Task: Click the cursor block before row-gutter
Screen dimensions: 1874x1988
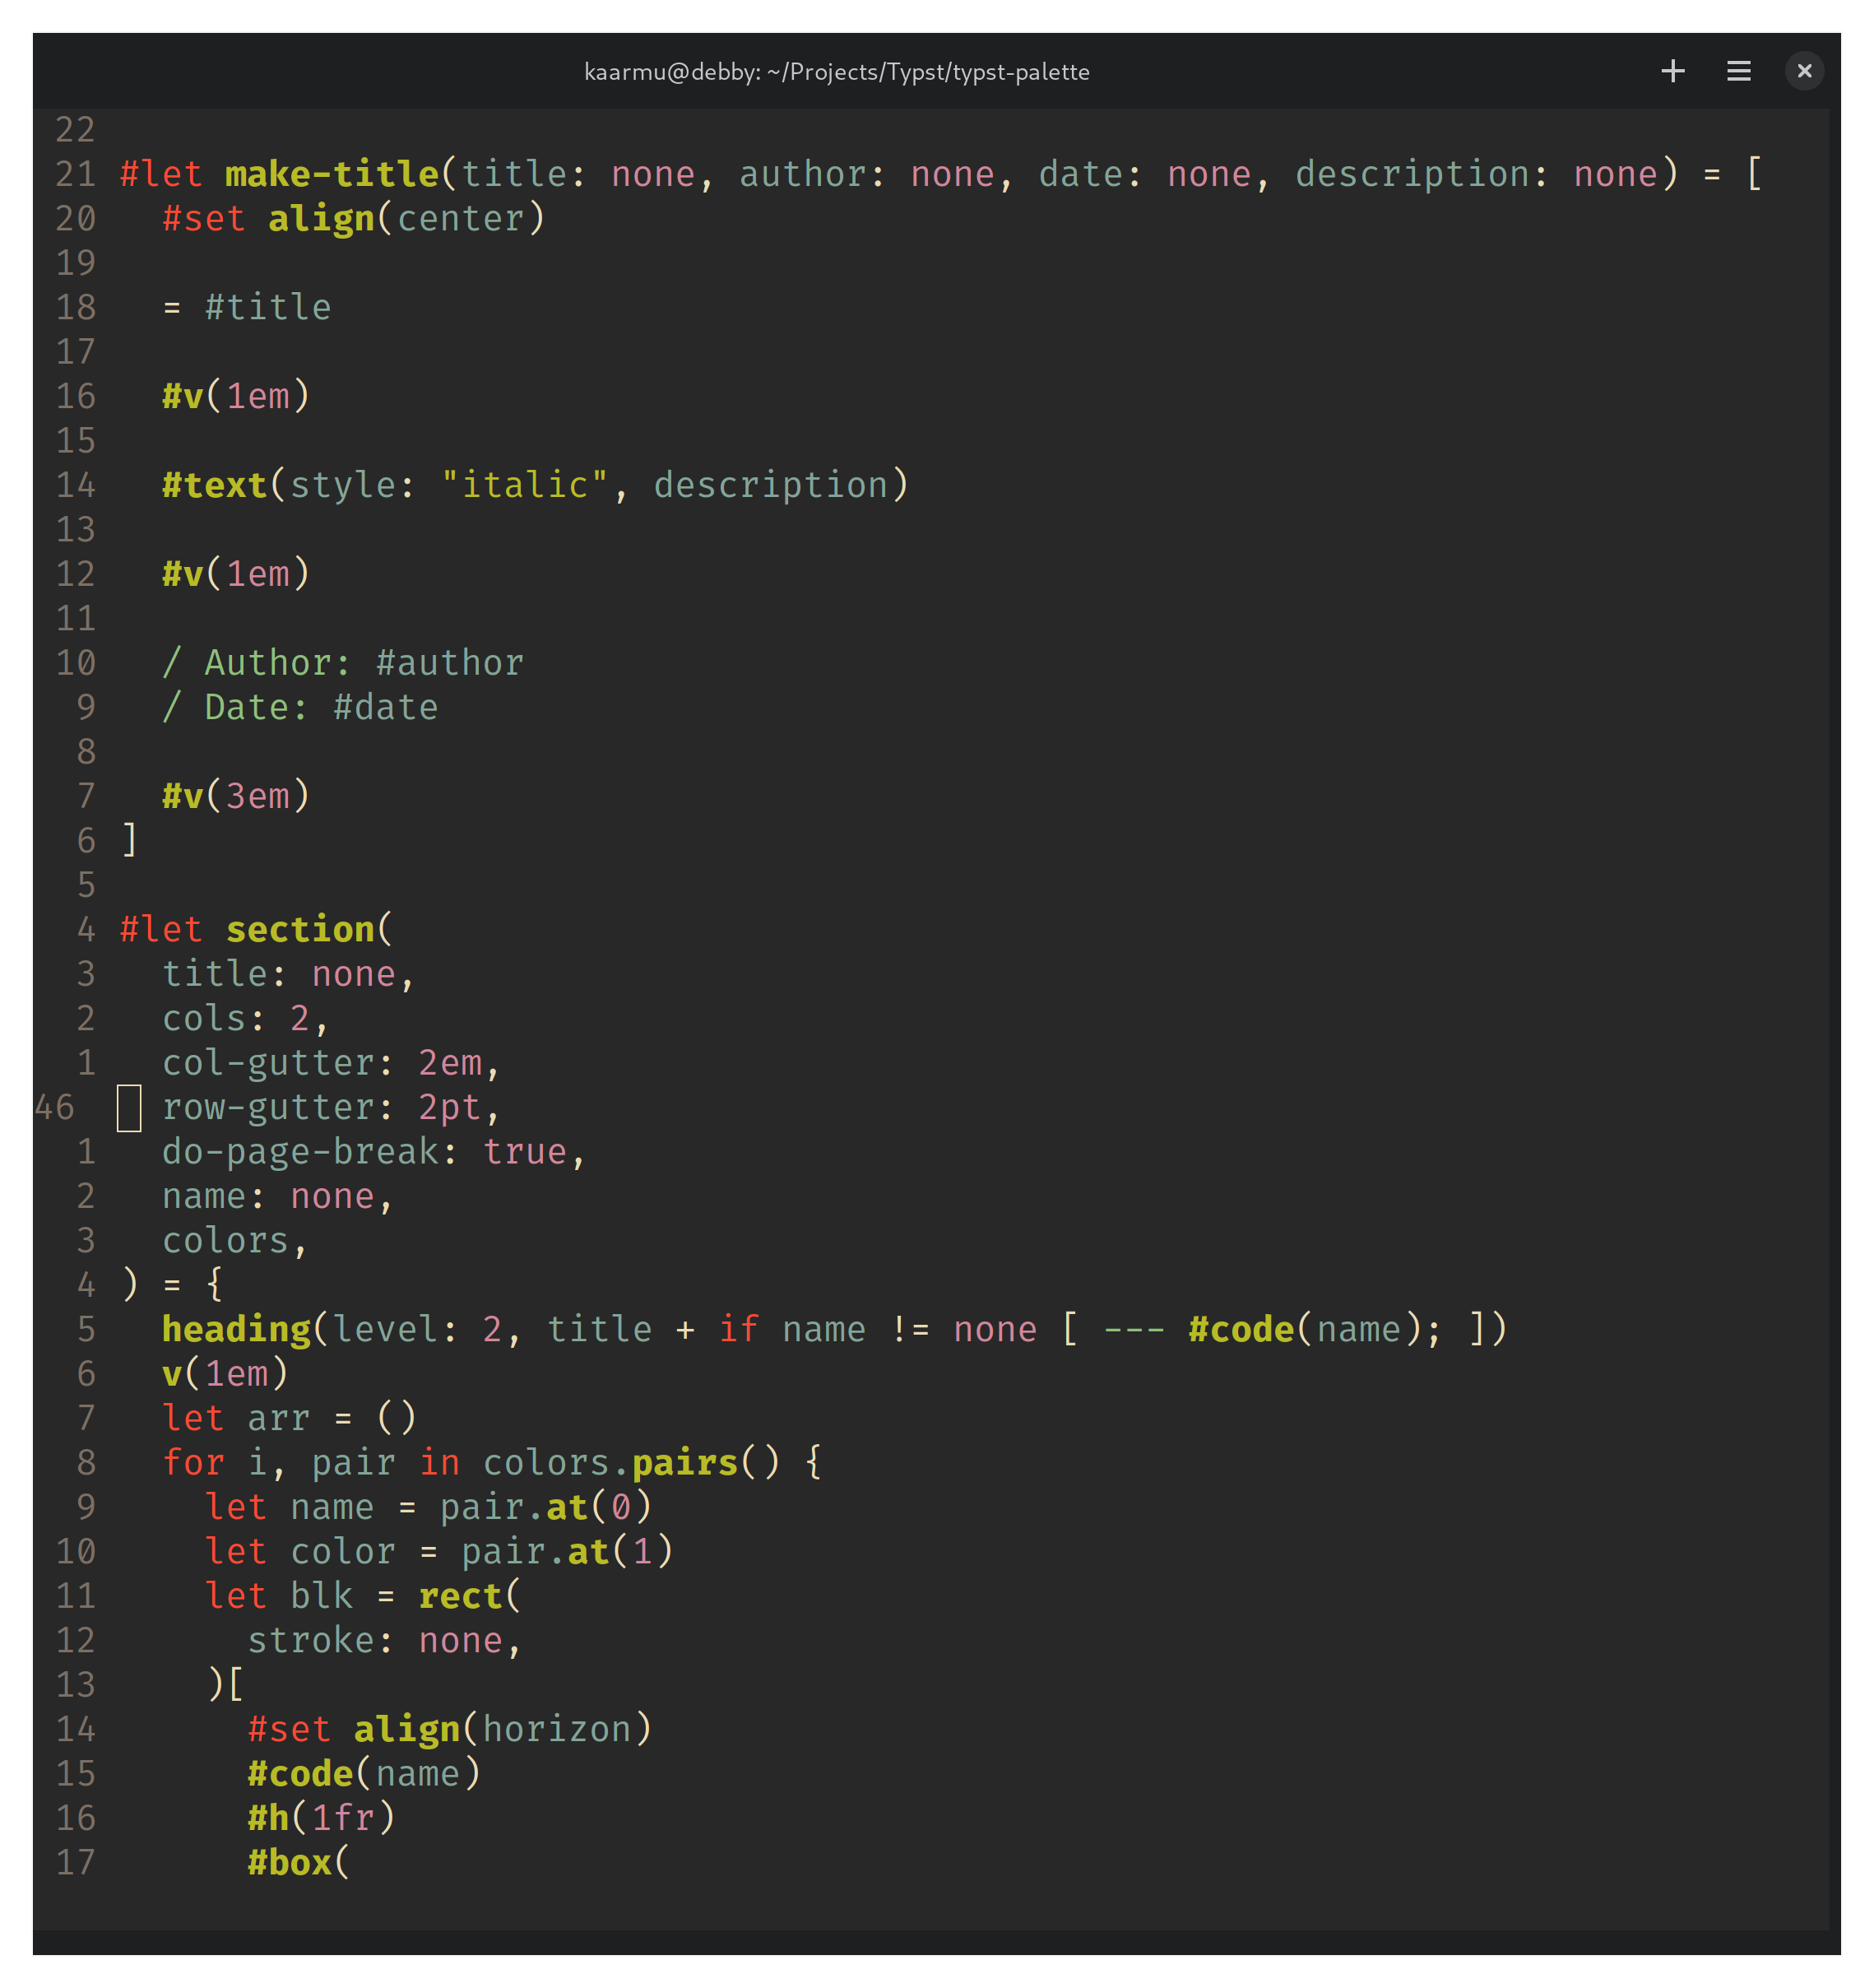Action: point(129,1108)
